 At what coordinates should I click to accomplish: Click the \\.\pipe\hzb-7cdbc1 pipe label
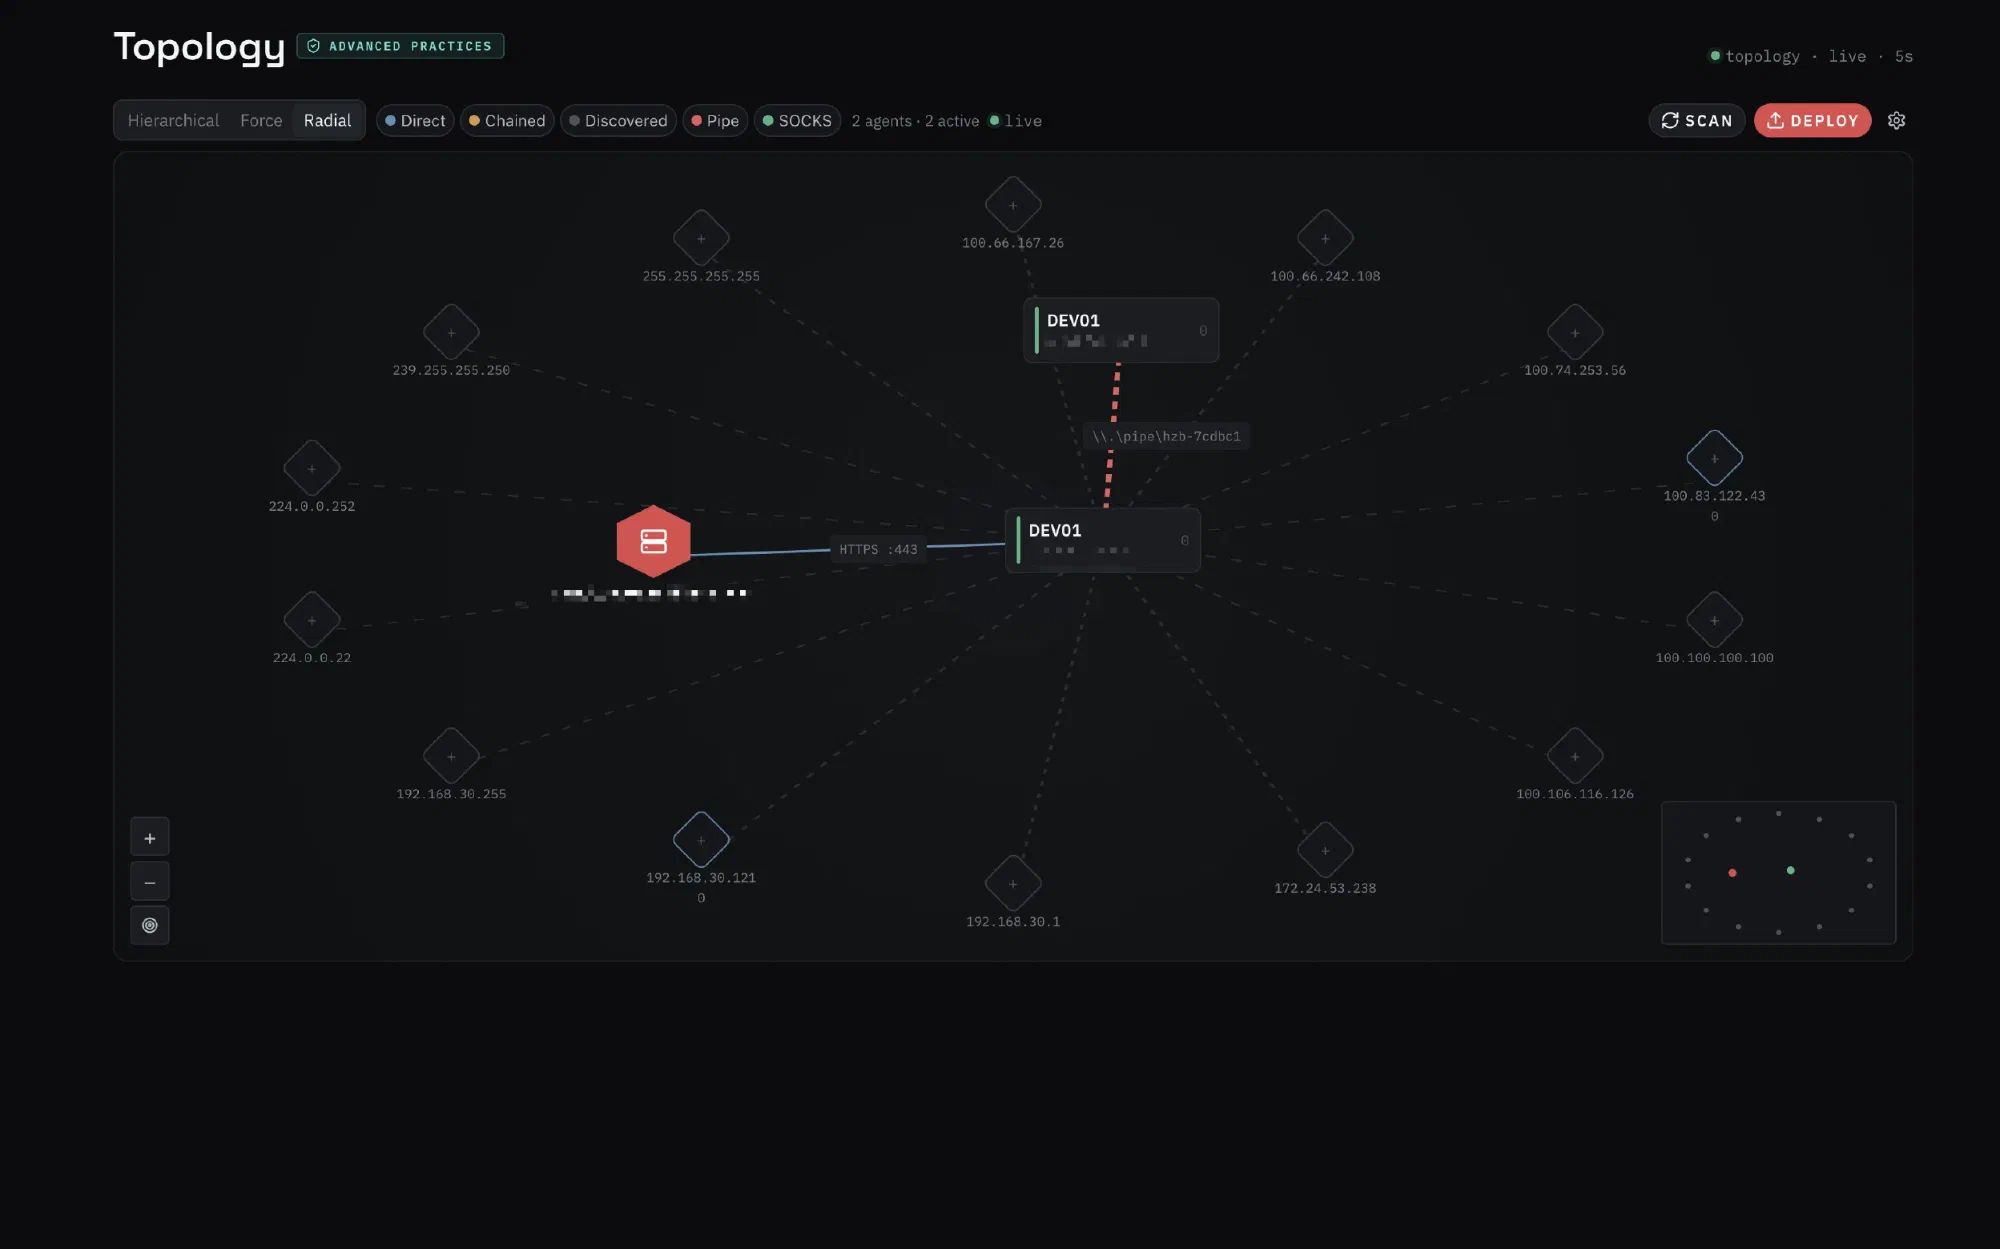coord(1166,436)
